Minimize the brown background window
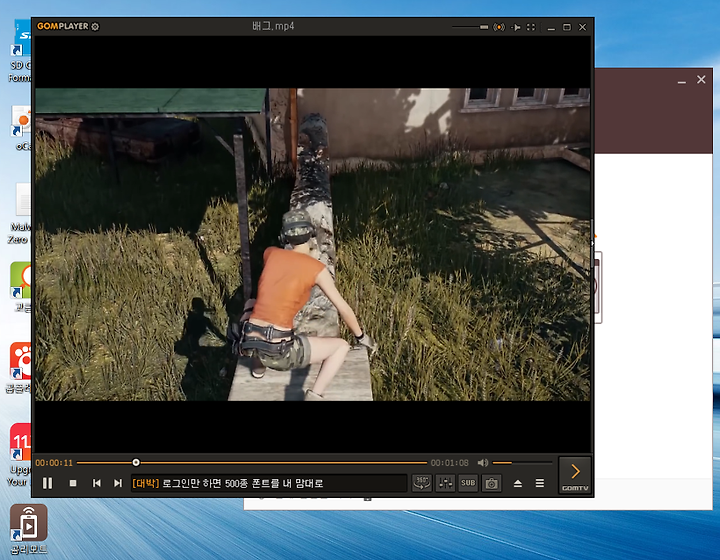 (682, 80)
